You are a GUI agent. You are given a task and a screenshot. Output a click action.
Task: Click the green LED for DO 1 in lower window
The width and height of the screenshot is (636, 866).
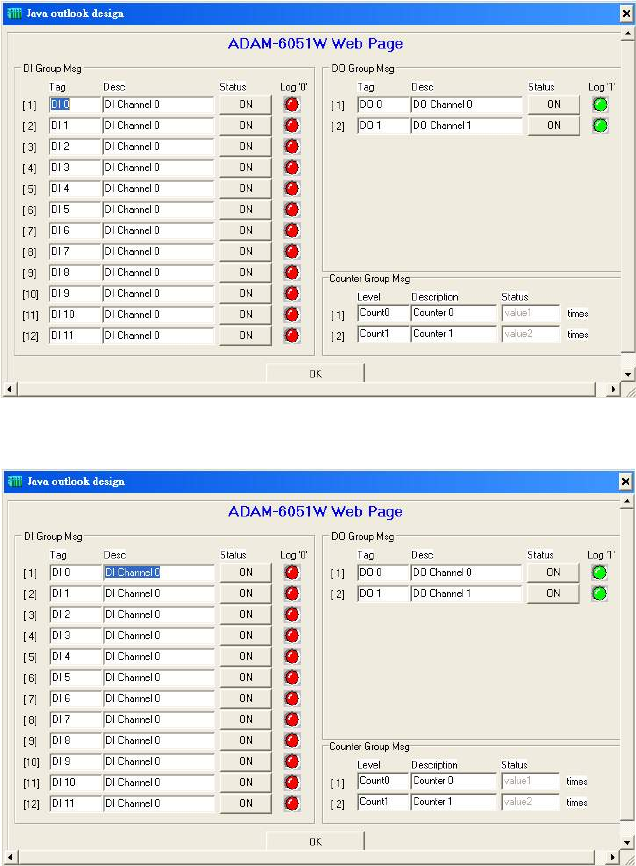[x=600, y=594]
